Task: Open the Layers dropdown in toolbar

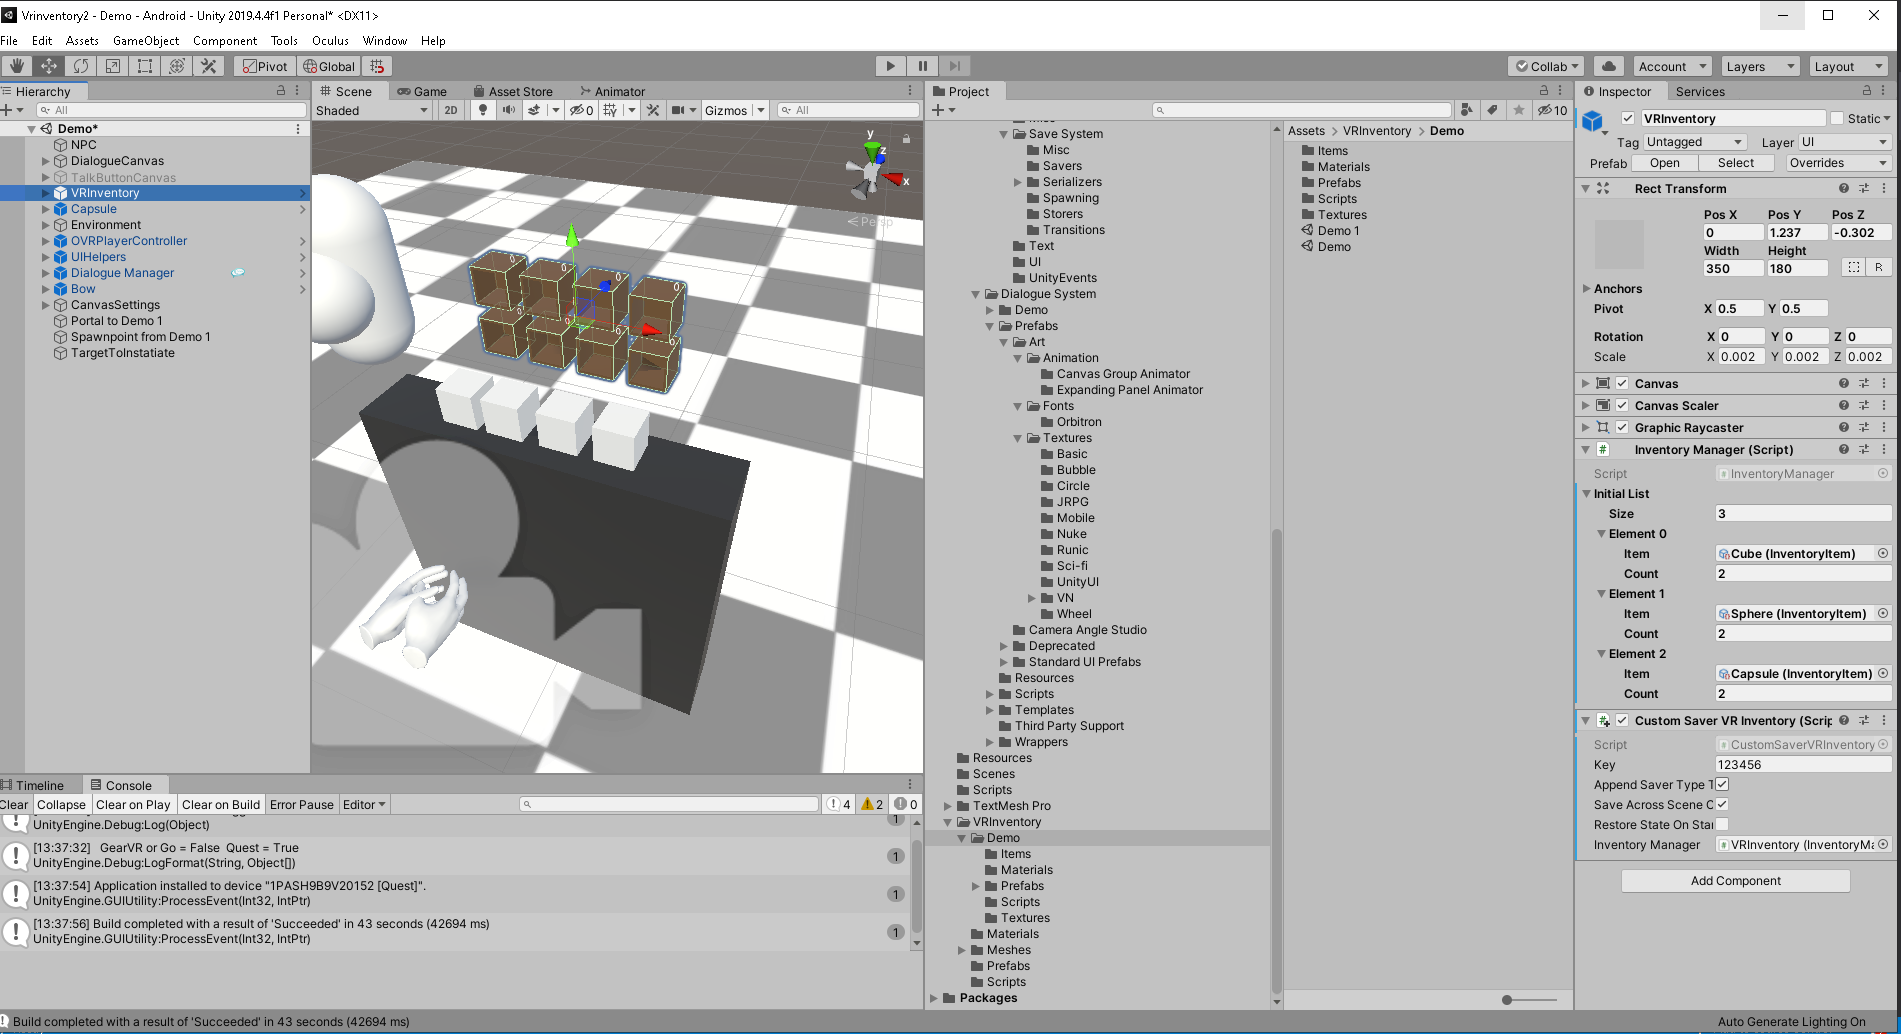Action: click(x=1760, y=66)
